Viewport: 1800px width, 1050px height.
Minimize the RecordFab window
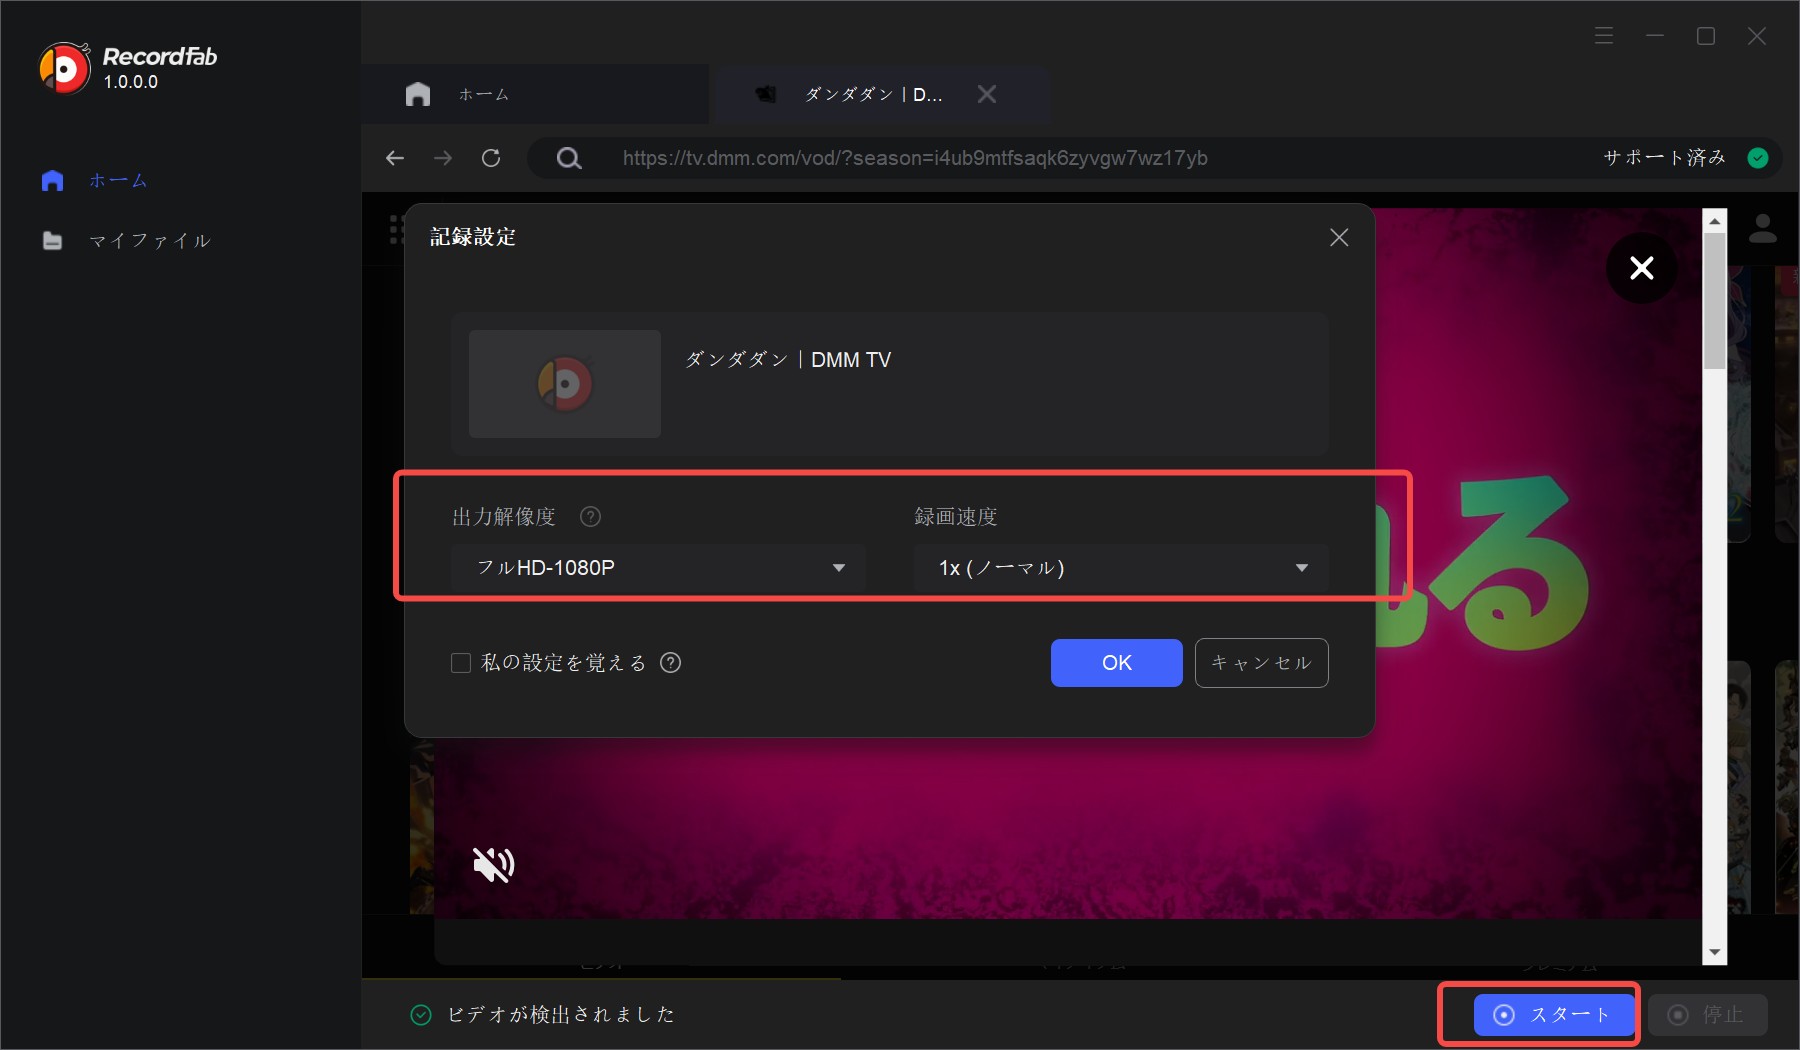point(1655,36)
